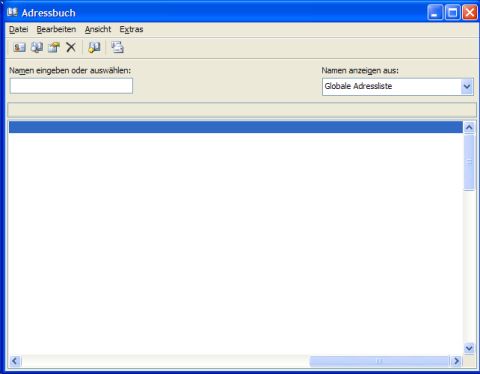Screen dimensions: 480x374
Task: Click the horizontal scrollbar right arrow
Action: [456, 361]
